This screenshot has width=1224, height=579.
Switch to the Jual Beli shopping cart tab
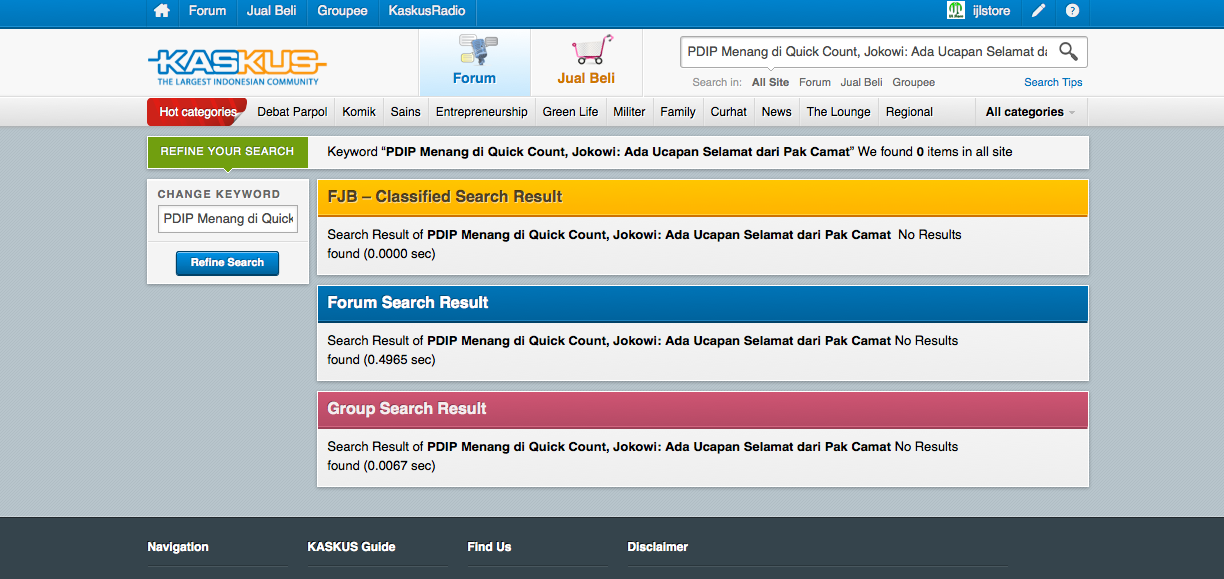pos(586,62)
